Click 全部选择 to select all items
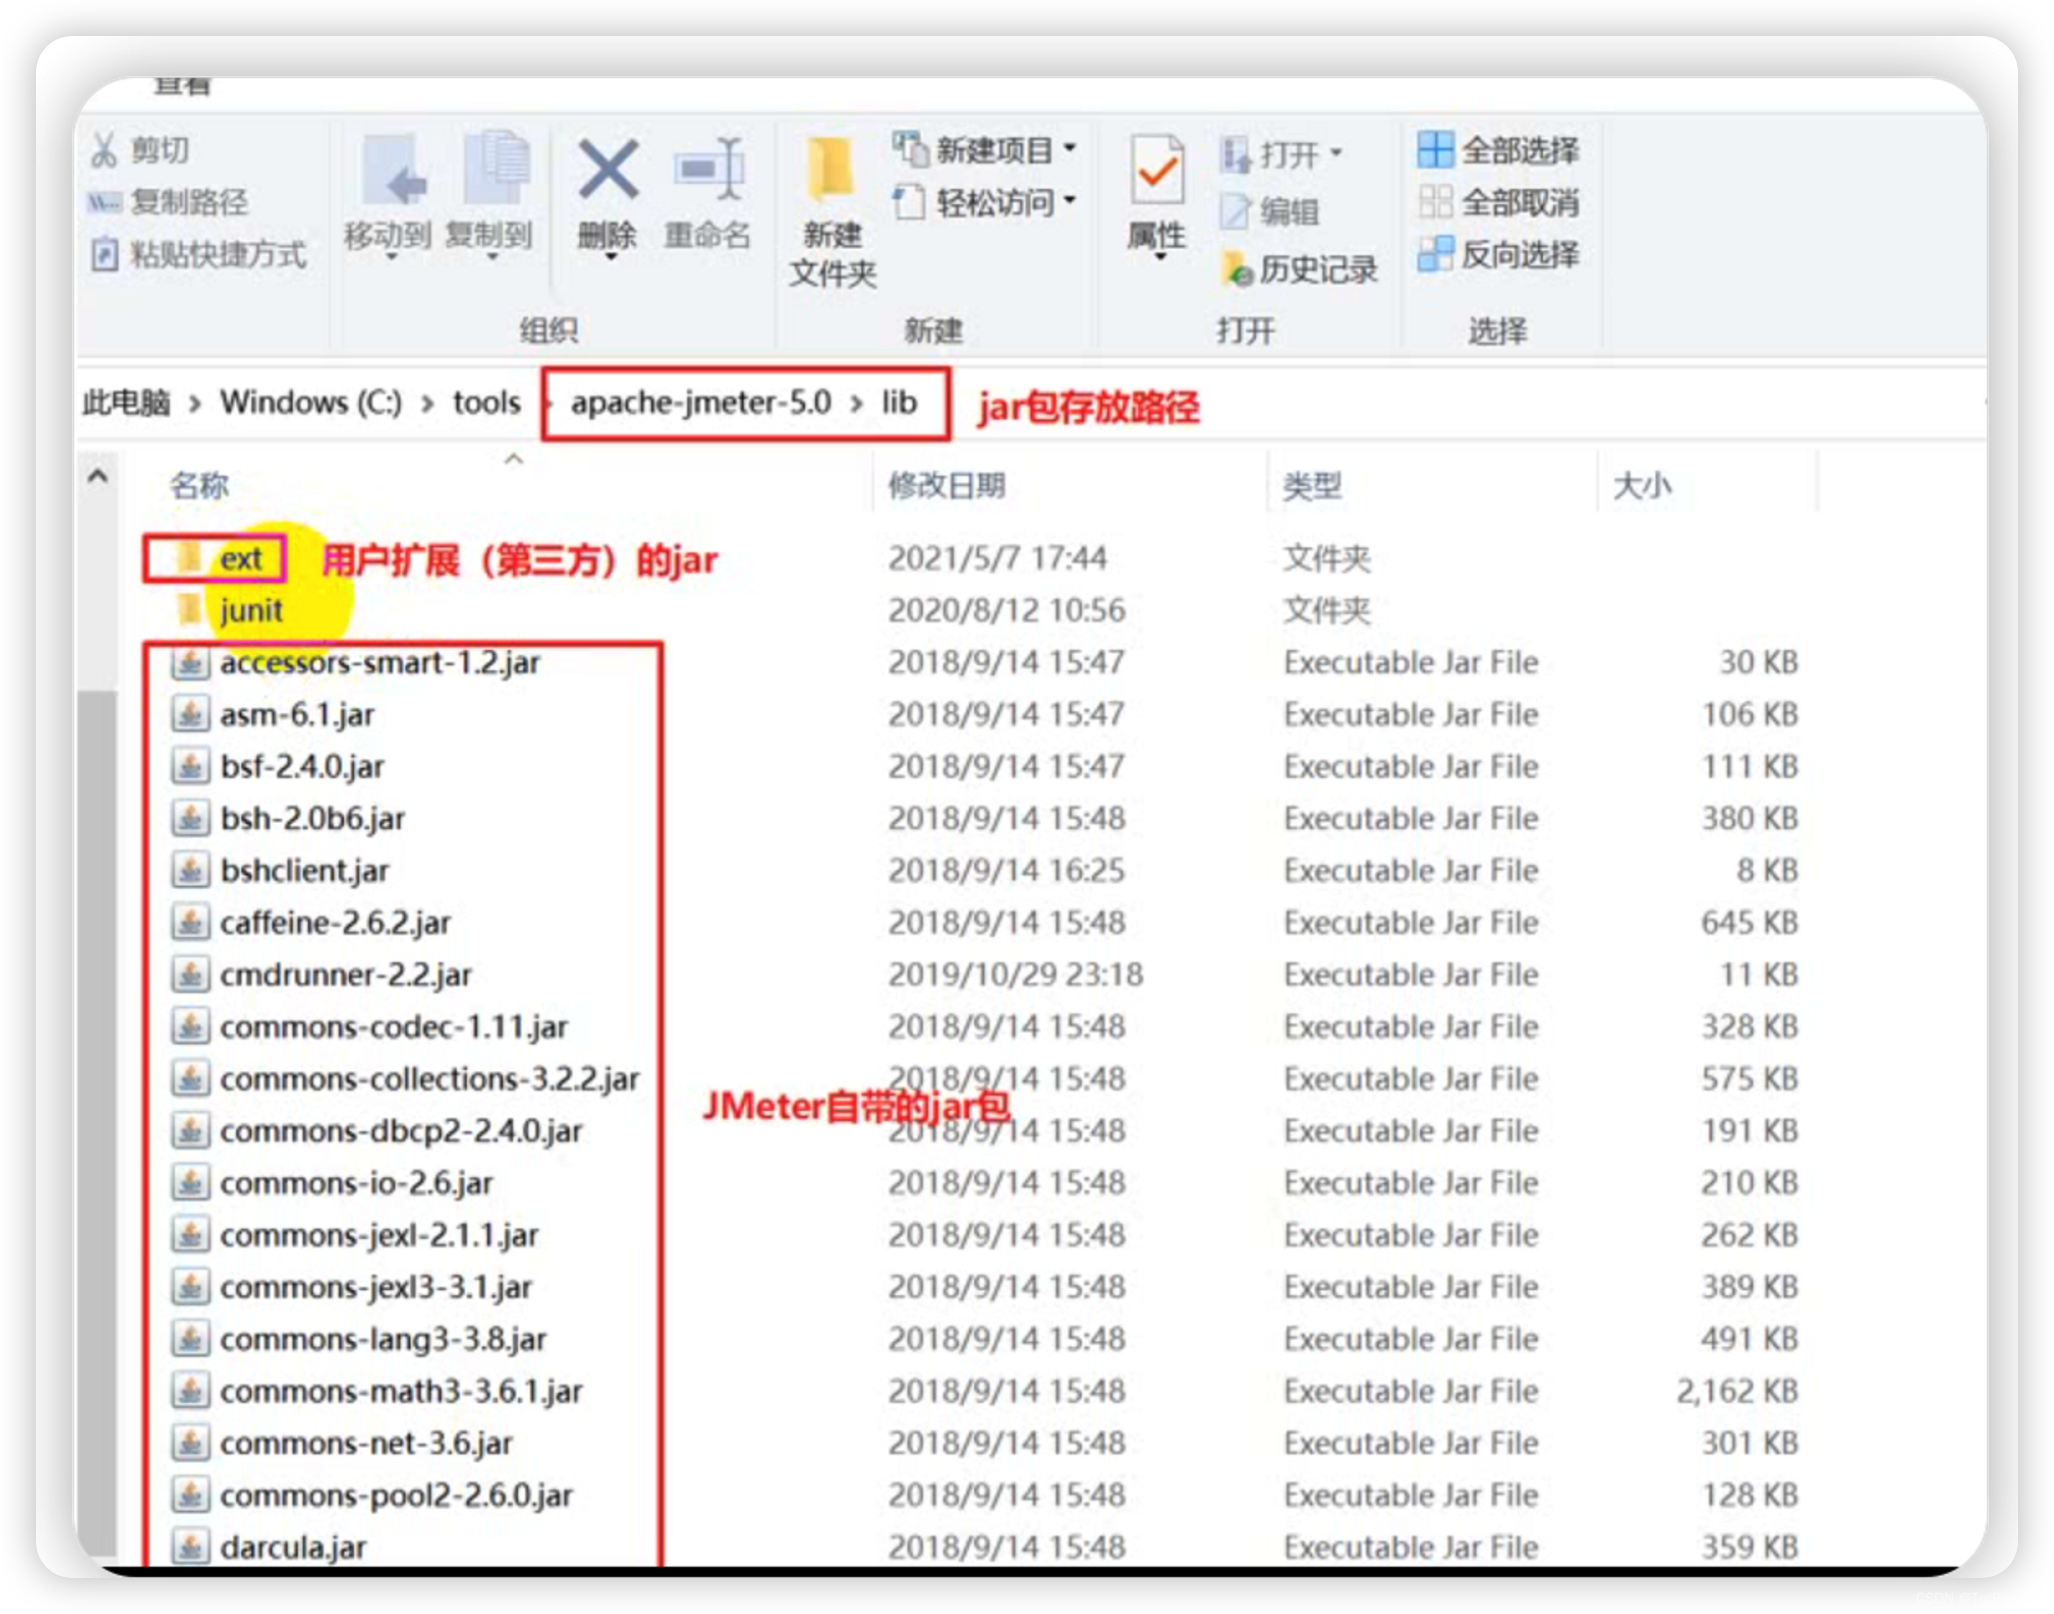Viewport: 2054px width, 1614px height. tap(1494, 148)
